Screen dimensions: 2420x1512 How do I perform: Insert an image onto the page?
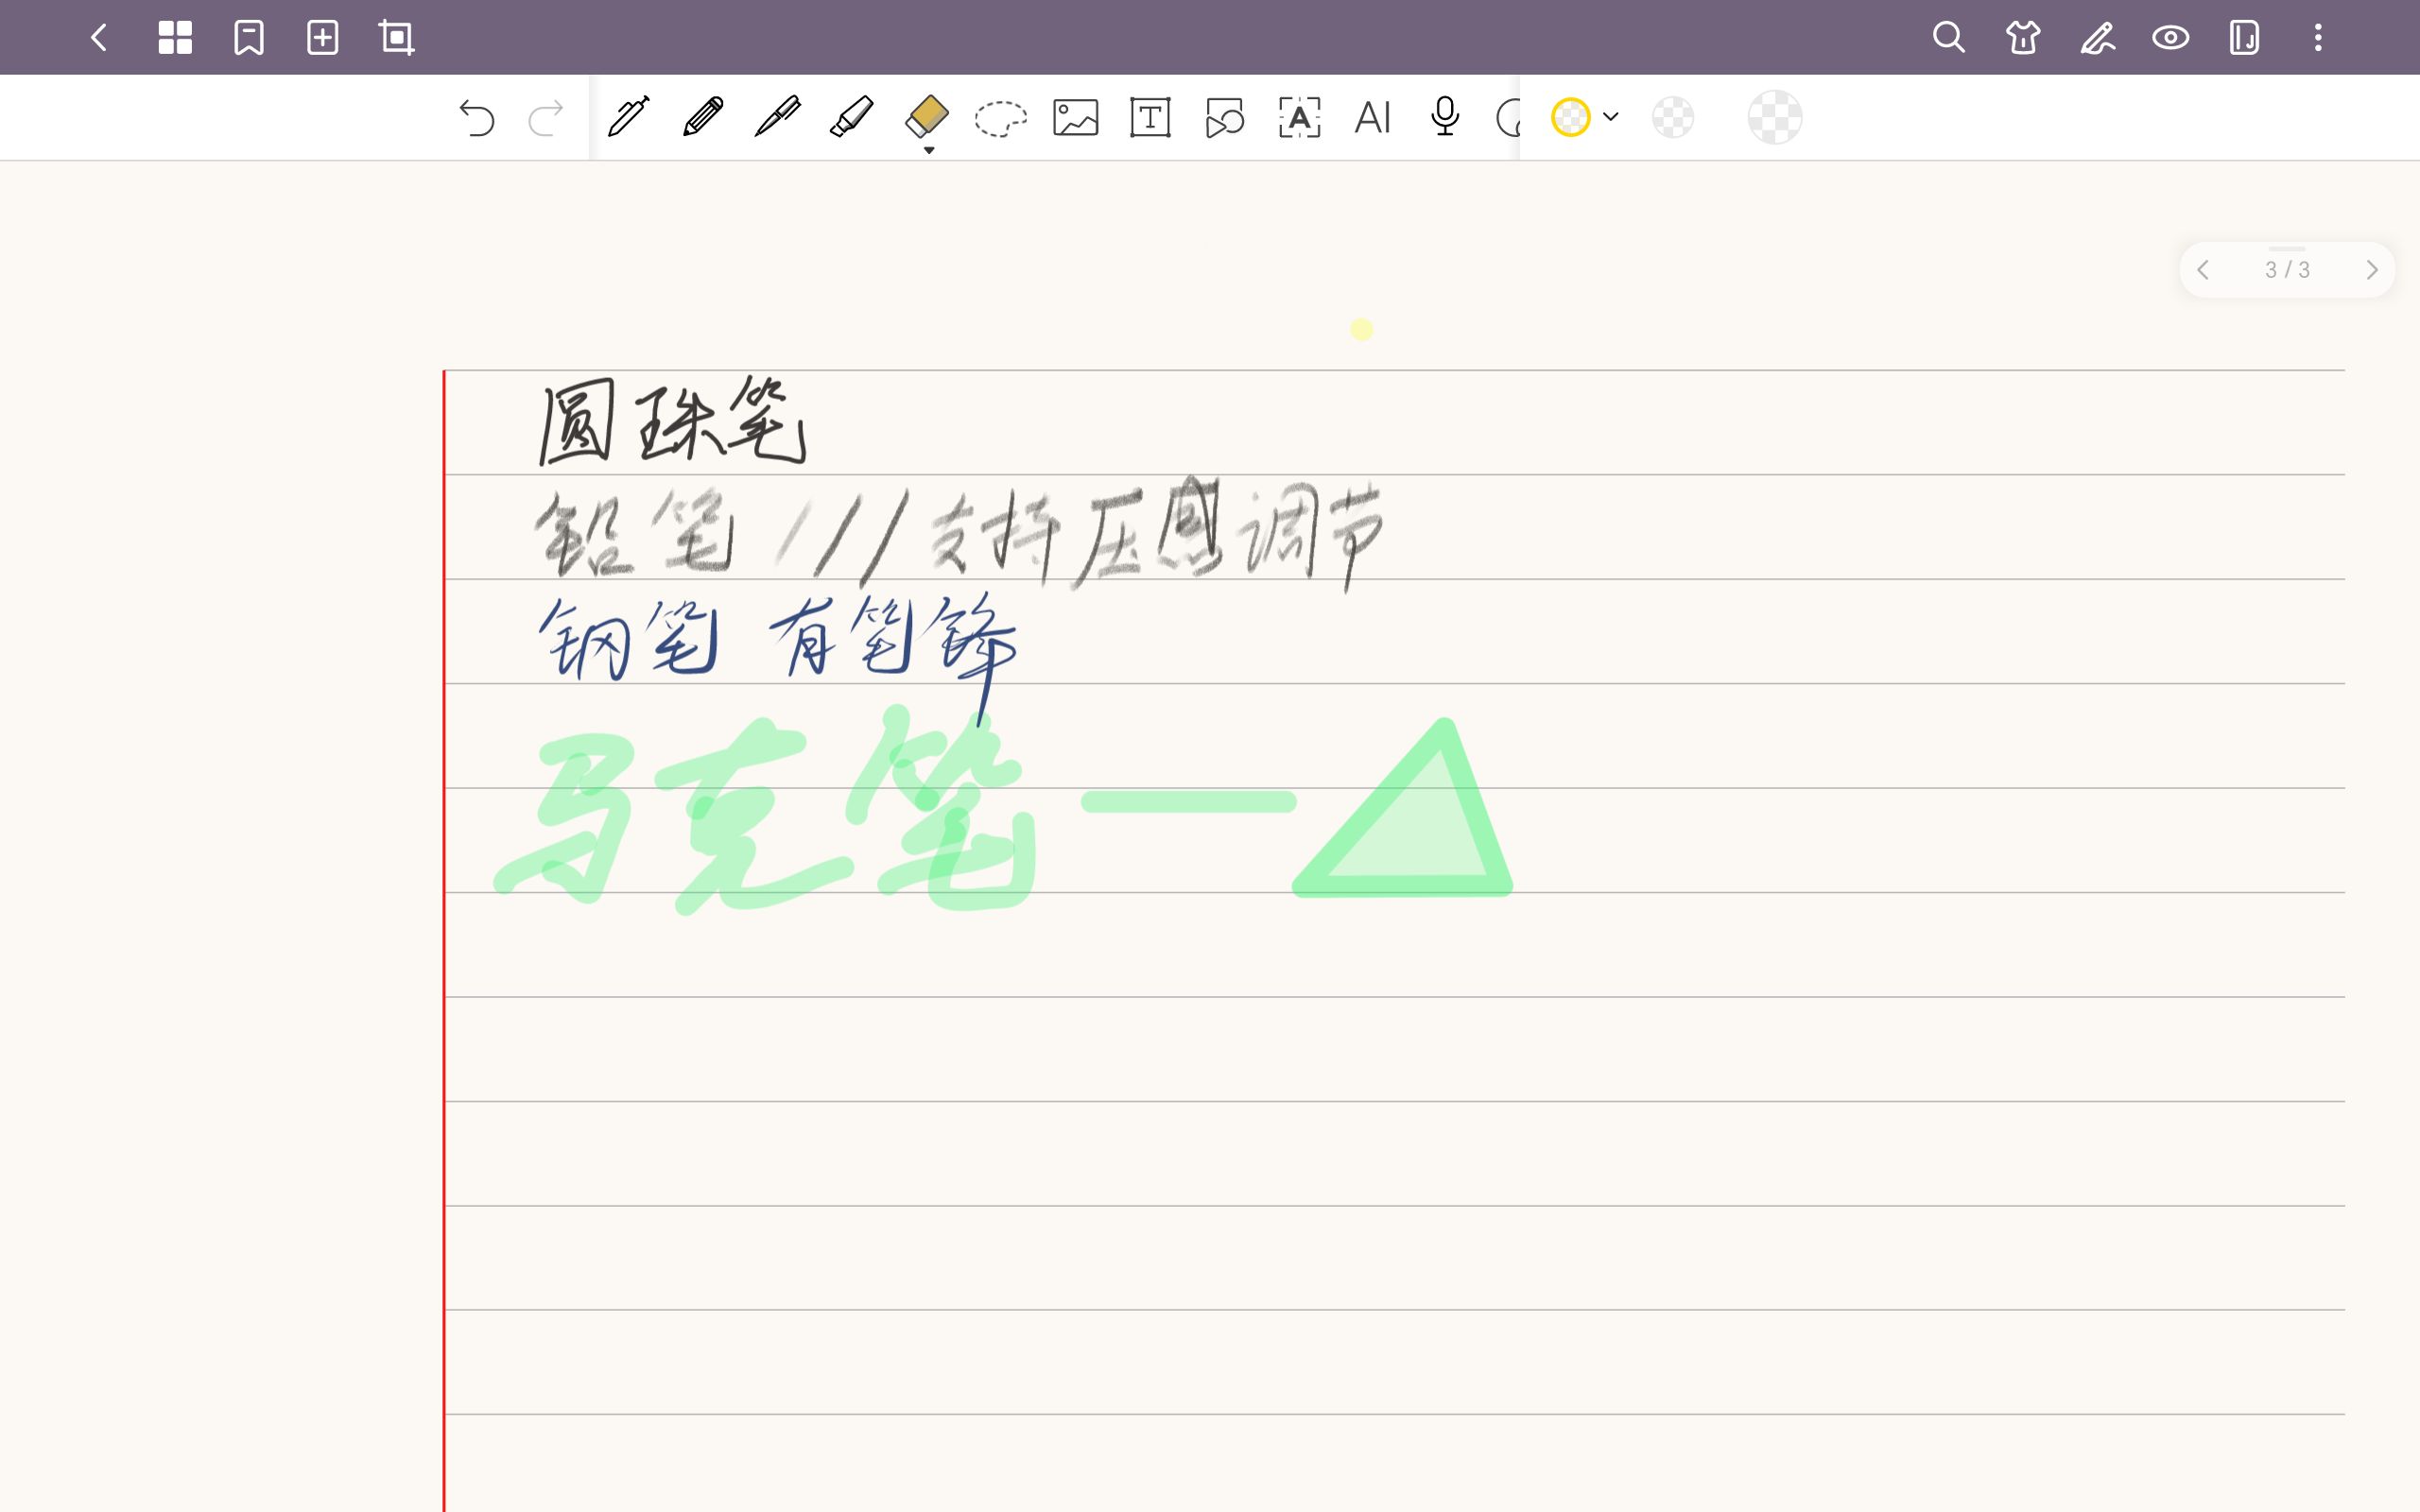[1075, 117]
